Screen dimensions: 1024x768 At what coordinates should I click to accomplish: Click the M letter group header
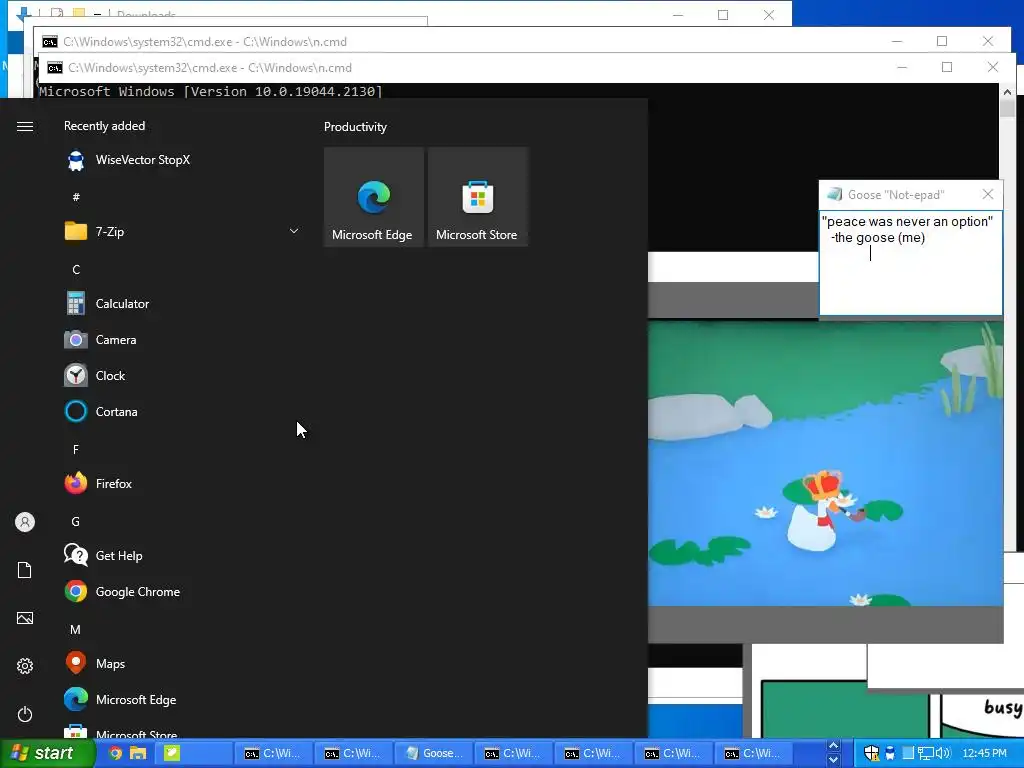coord(76,630)
